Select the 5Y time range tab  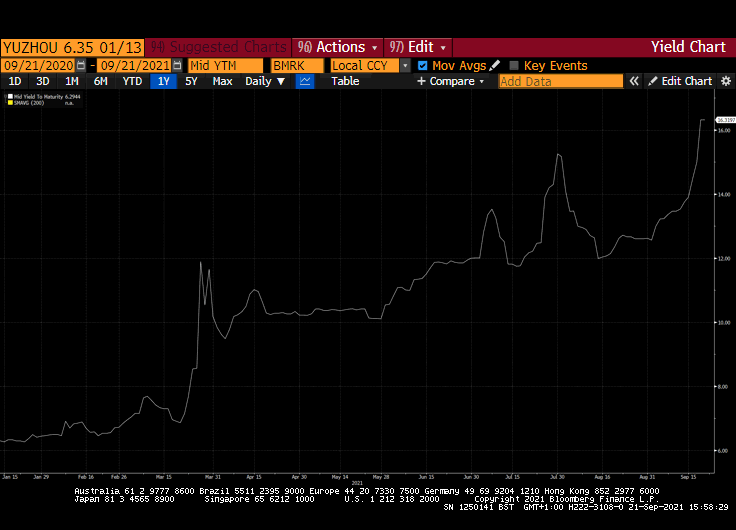click(191, 81)
